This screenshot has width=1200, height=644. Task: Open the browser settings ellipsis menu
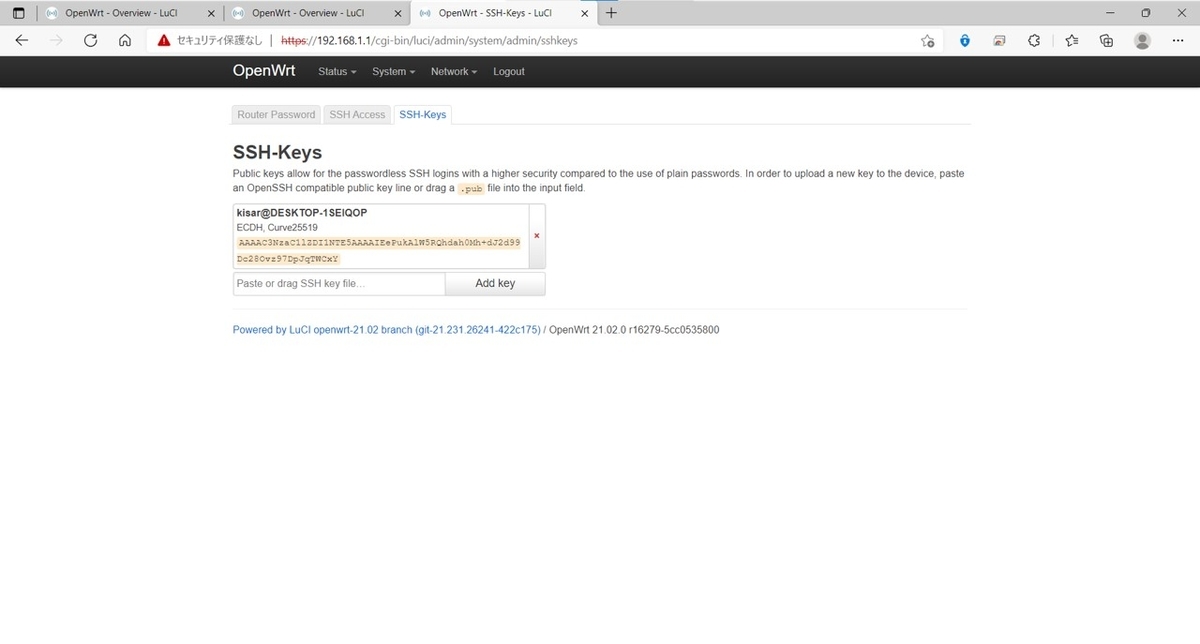(x=1177, y=41)
